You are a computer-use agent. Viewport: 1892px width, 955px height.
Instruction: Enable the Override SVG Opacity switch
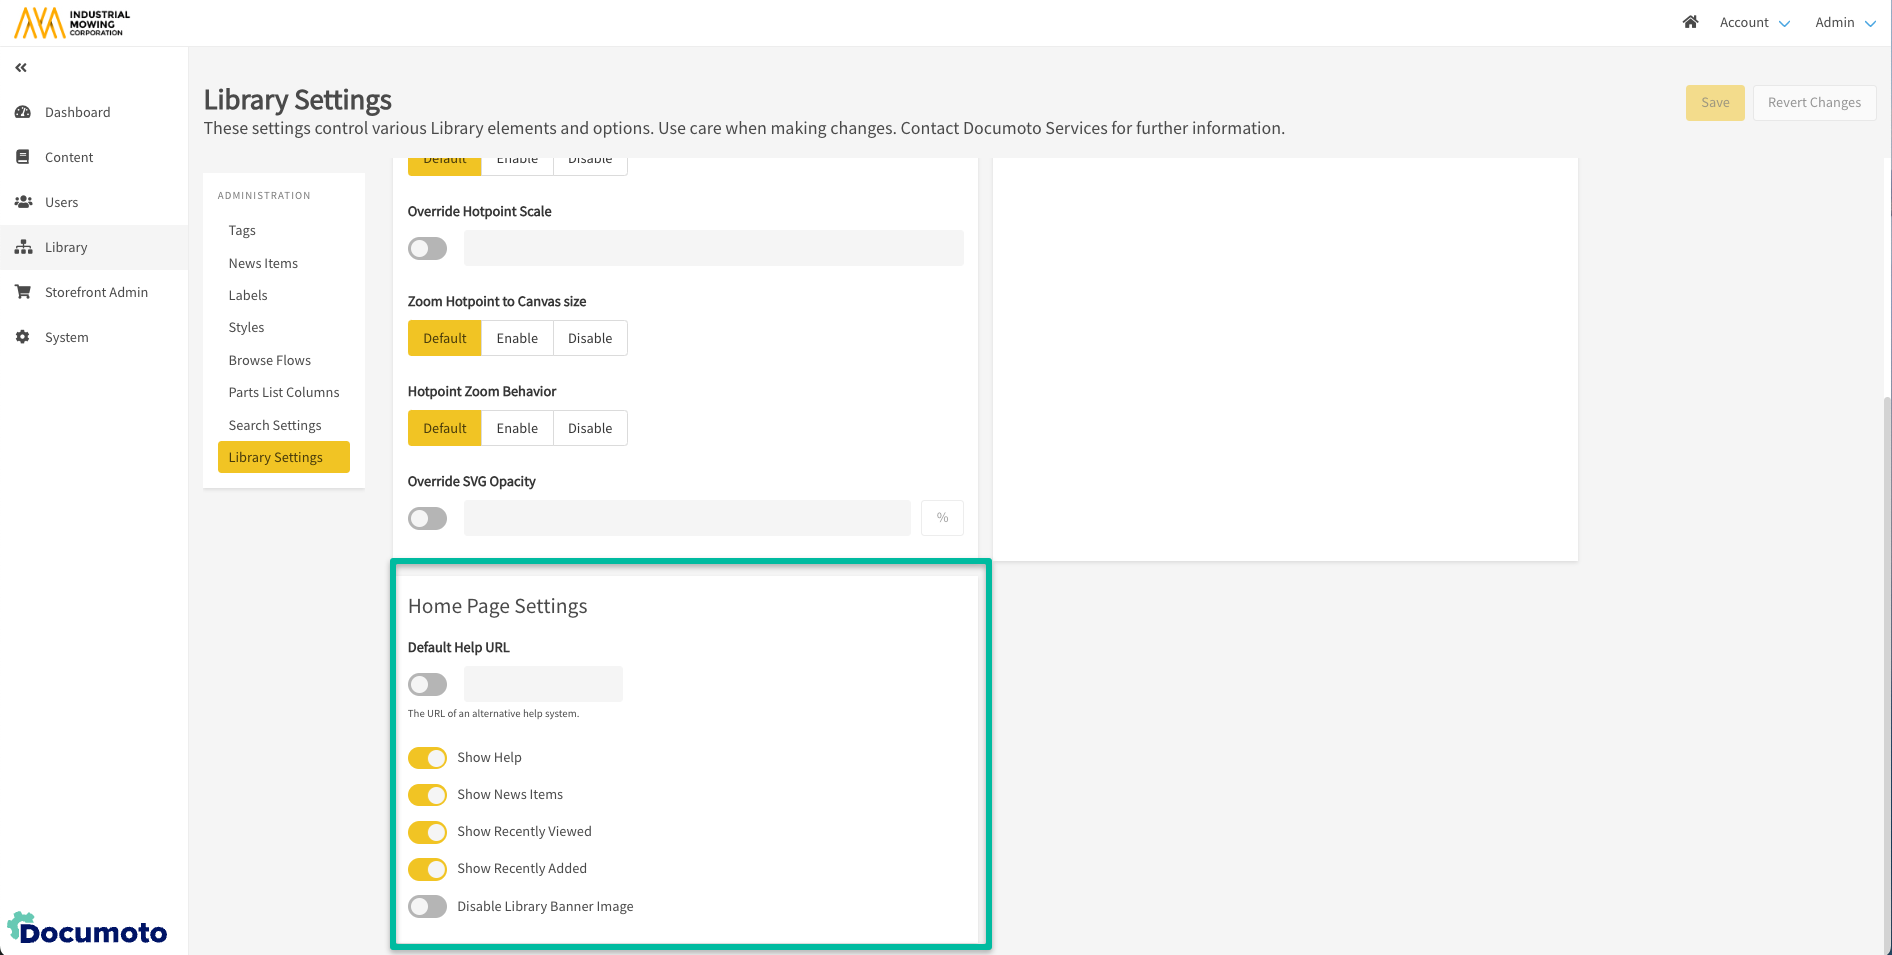point(427,519)
